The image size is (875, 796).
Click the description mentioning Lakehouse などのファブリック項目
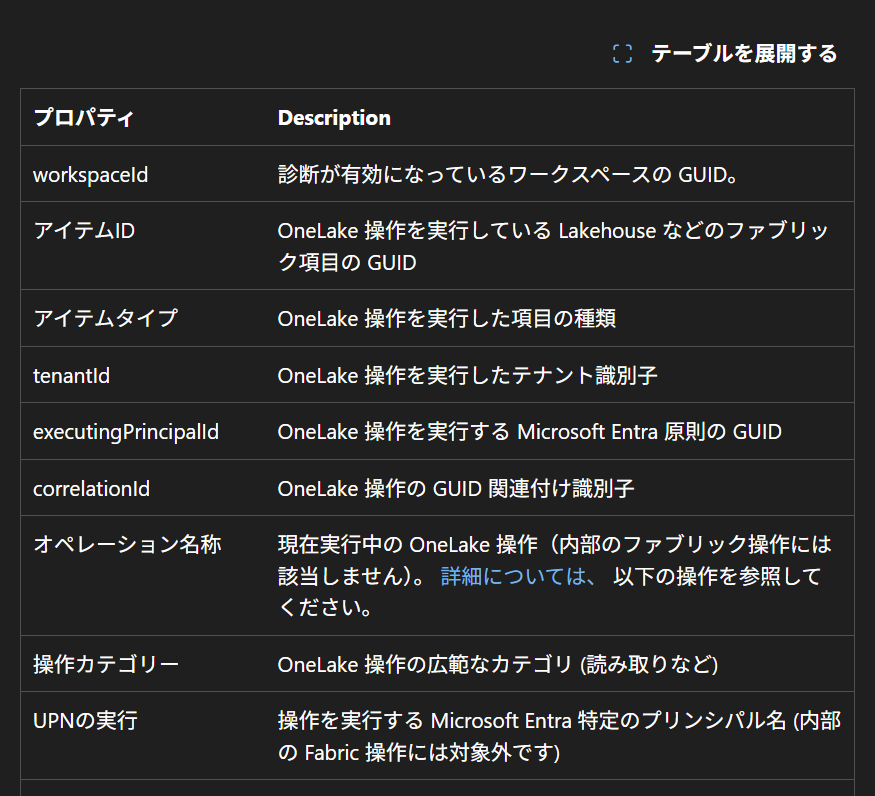click(553, 246)
